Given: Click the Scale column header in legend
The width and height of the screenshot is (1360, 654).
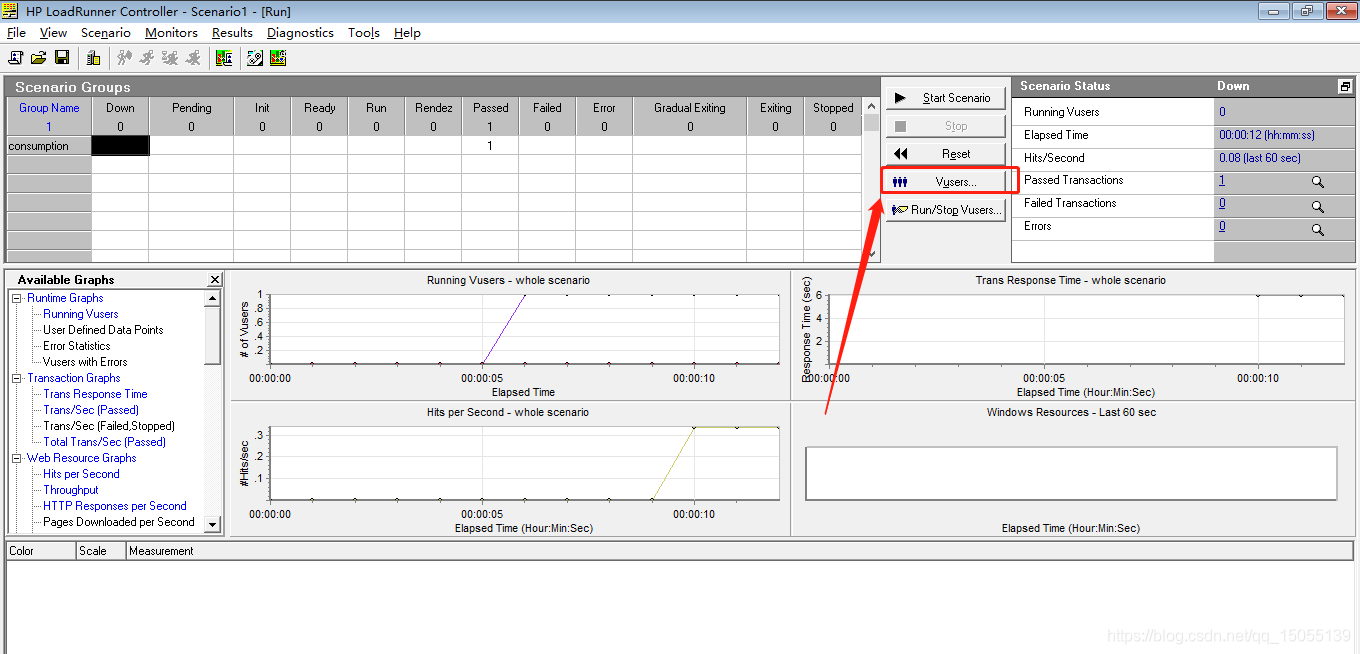Looking at the screenshot, I should [101, 551].
